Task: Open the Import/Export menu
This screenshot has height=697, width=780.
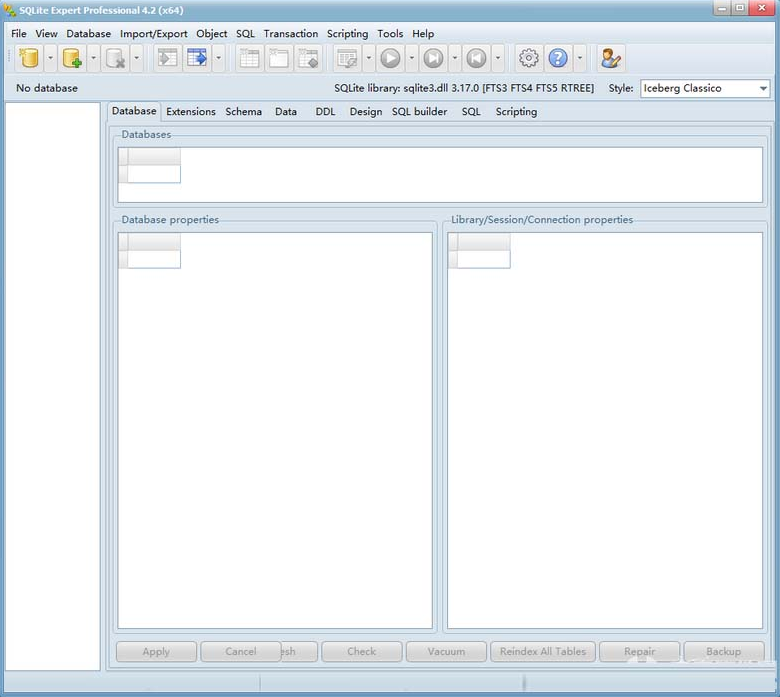Action: coord(153,34)
